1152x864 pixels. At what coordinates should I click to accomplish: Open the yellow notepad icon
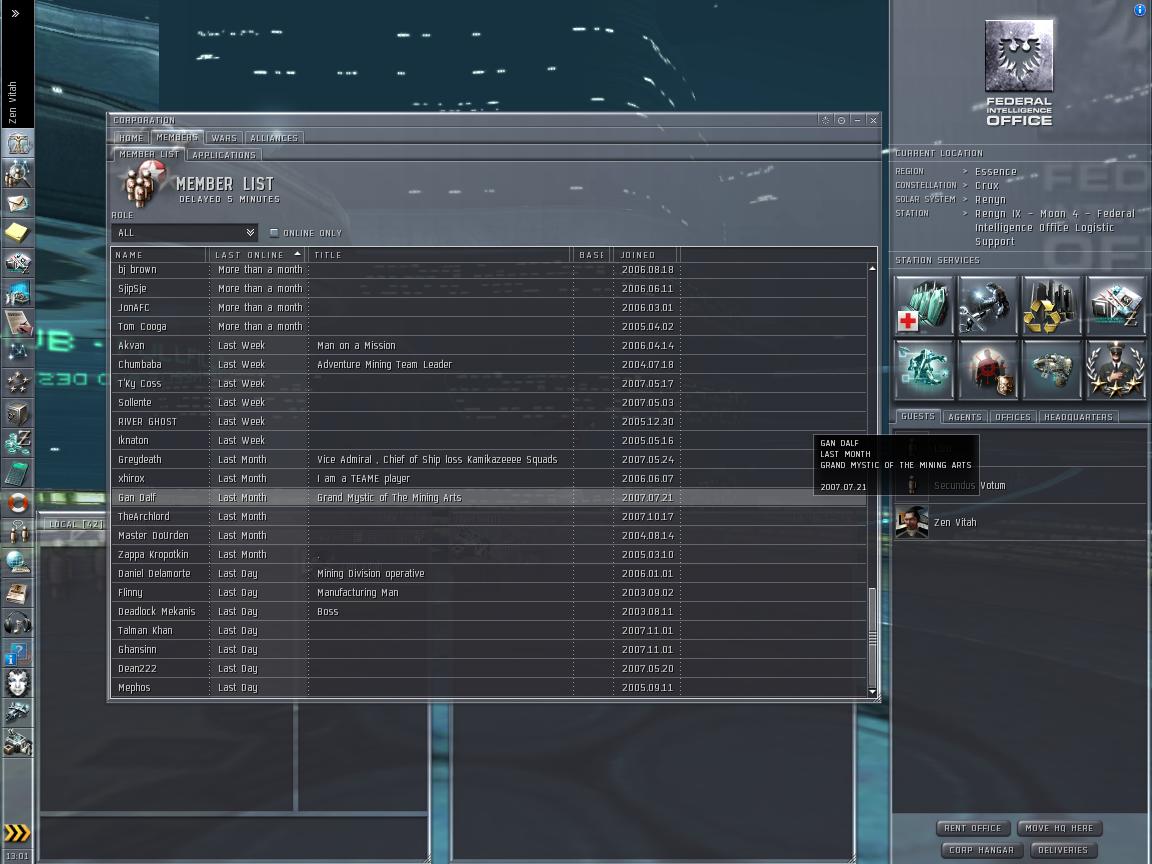18,233
